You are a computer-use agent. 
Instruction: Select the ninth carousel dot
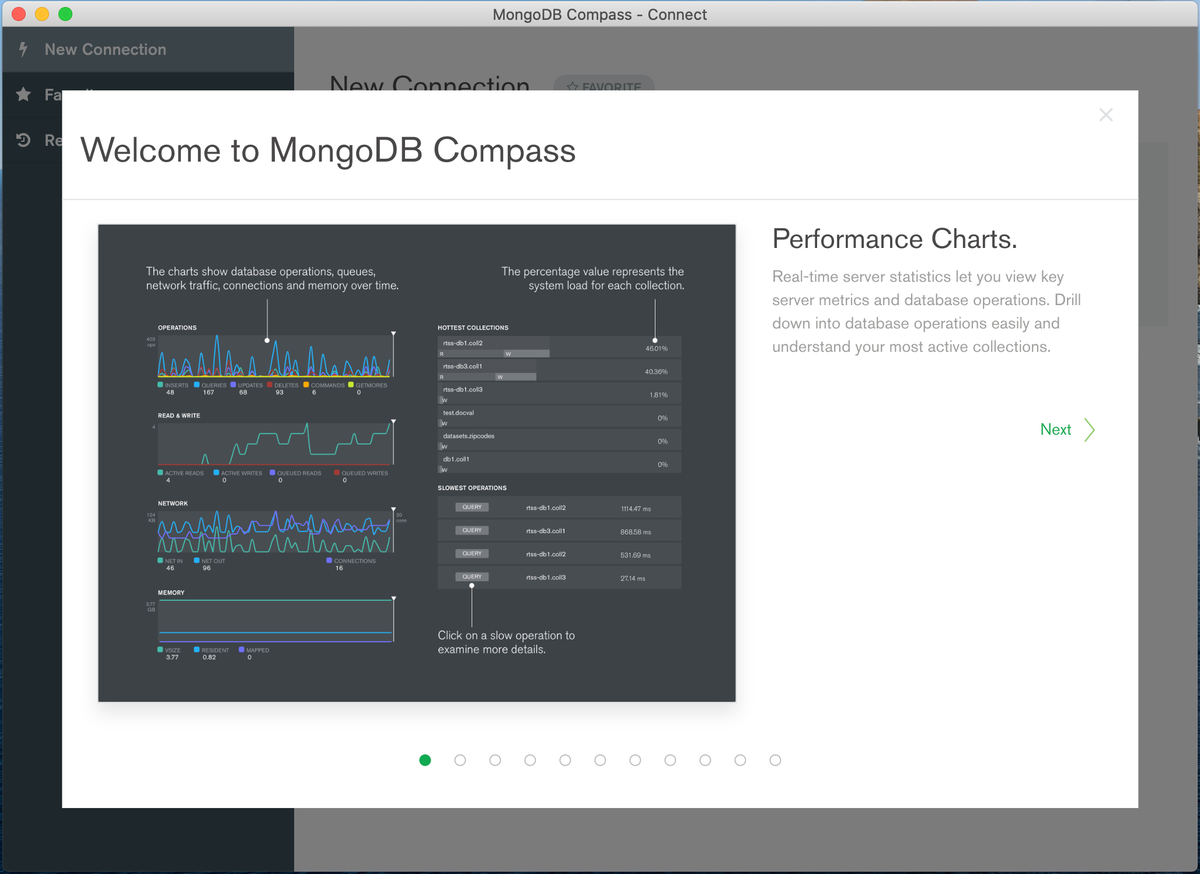click(x=705, y=760)
